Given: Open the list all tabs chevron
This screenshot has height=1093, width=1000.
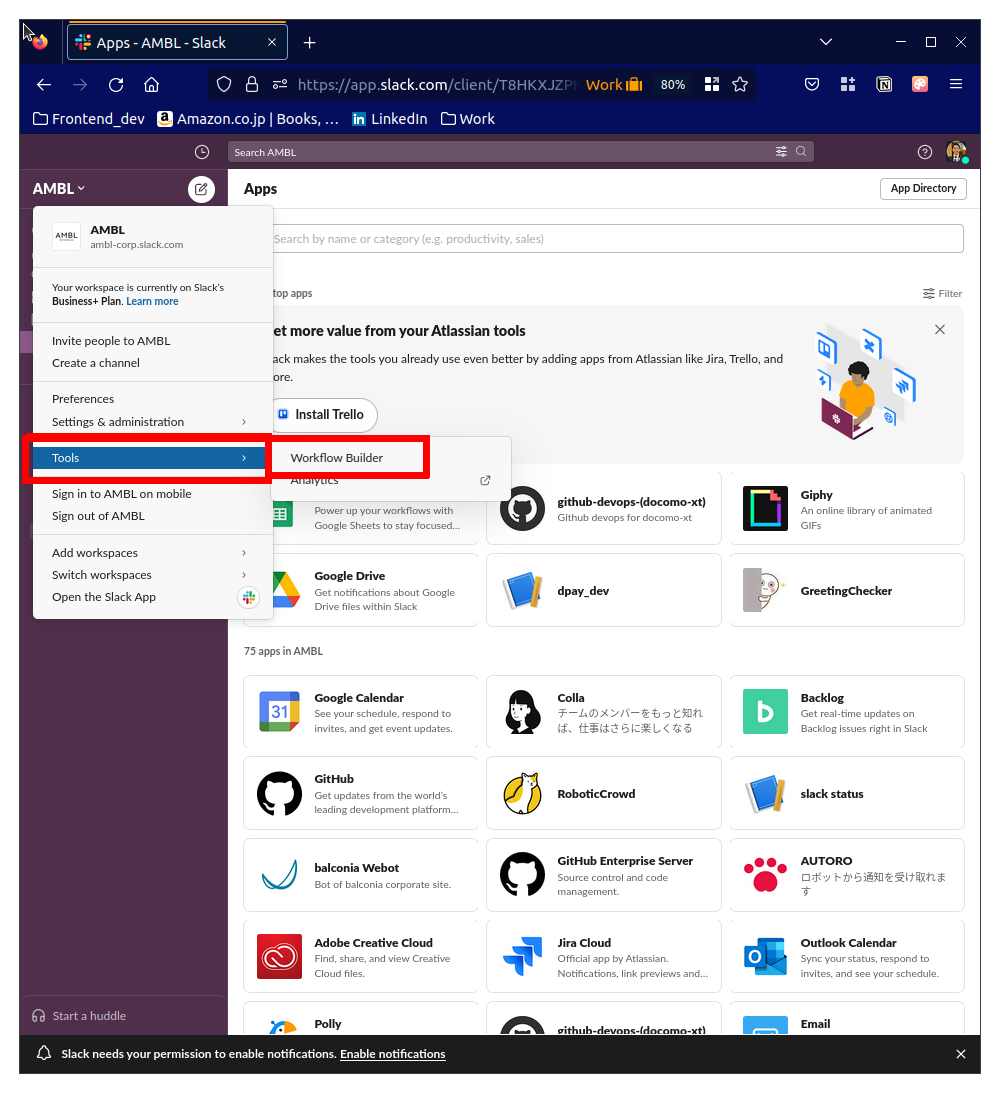Looking at the screenshot, I should tap(826, 42).
